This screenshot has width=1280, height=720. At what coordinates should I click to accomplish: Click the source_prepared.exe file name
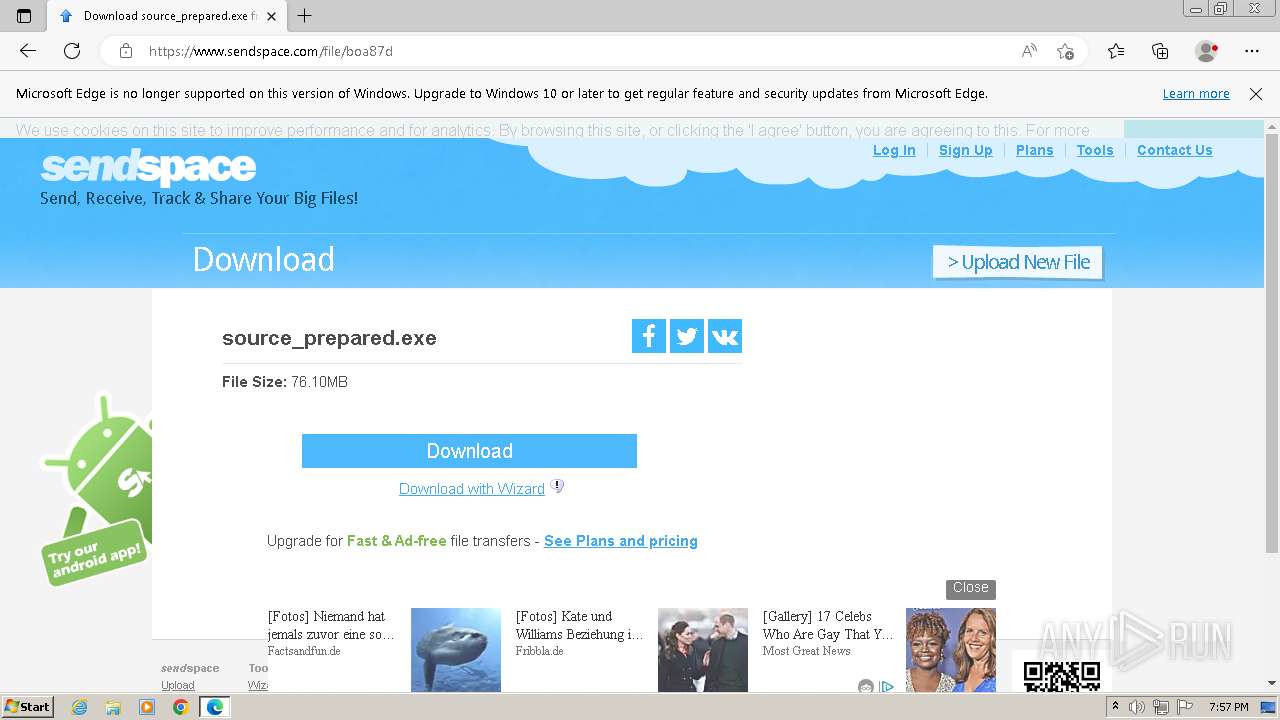pyautogui.click(x=329, y=338)
